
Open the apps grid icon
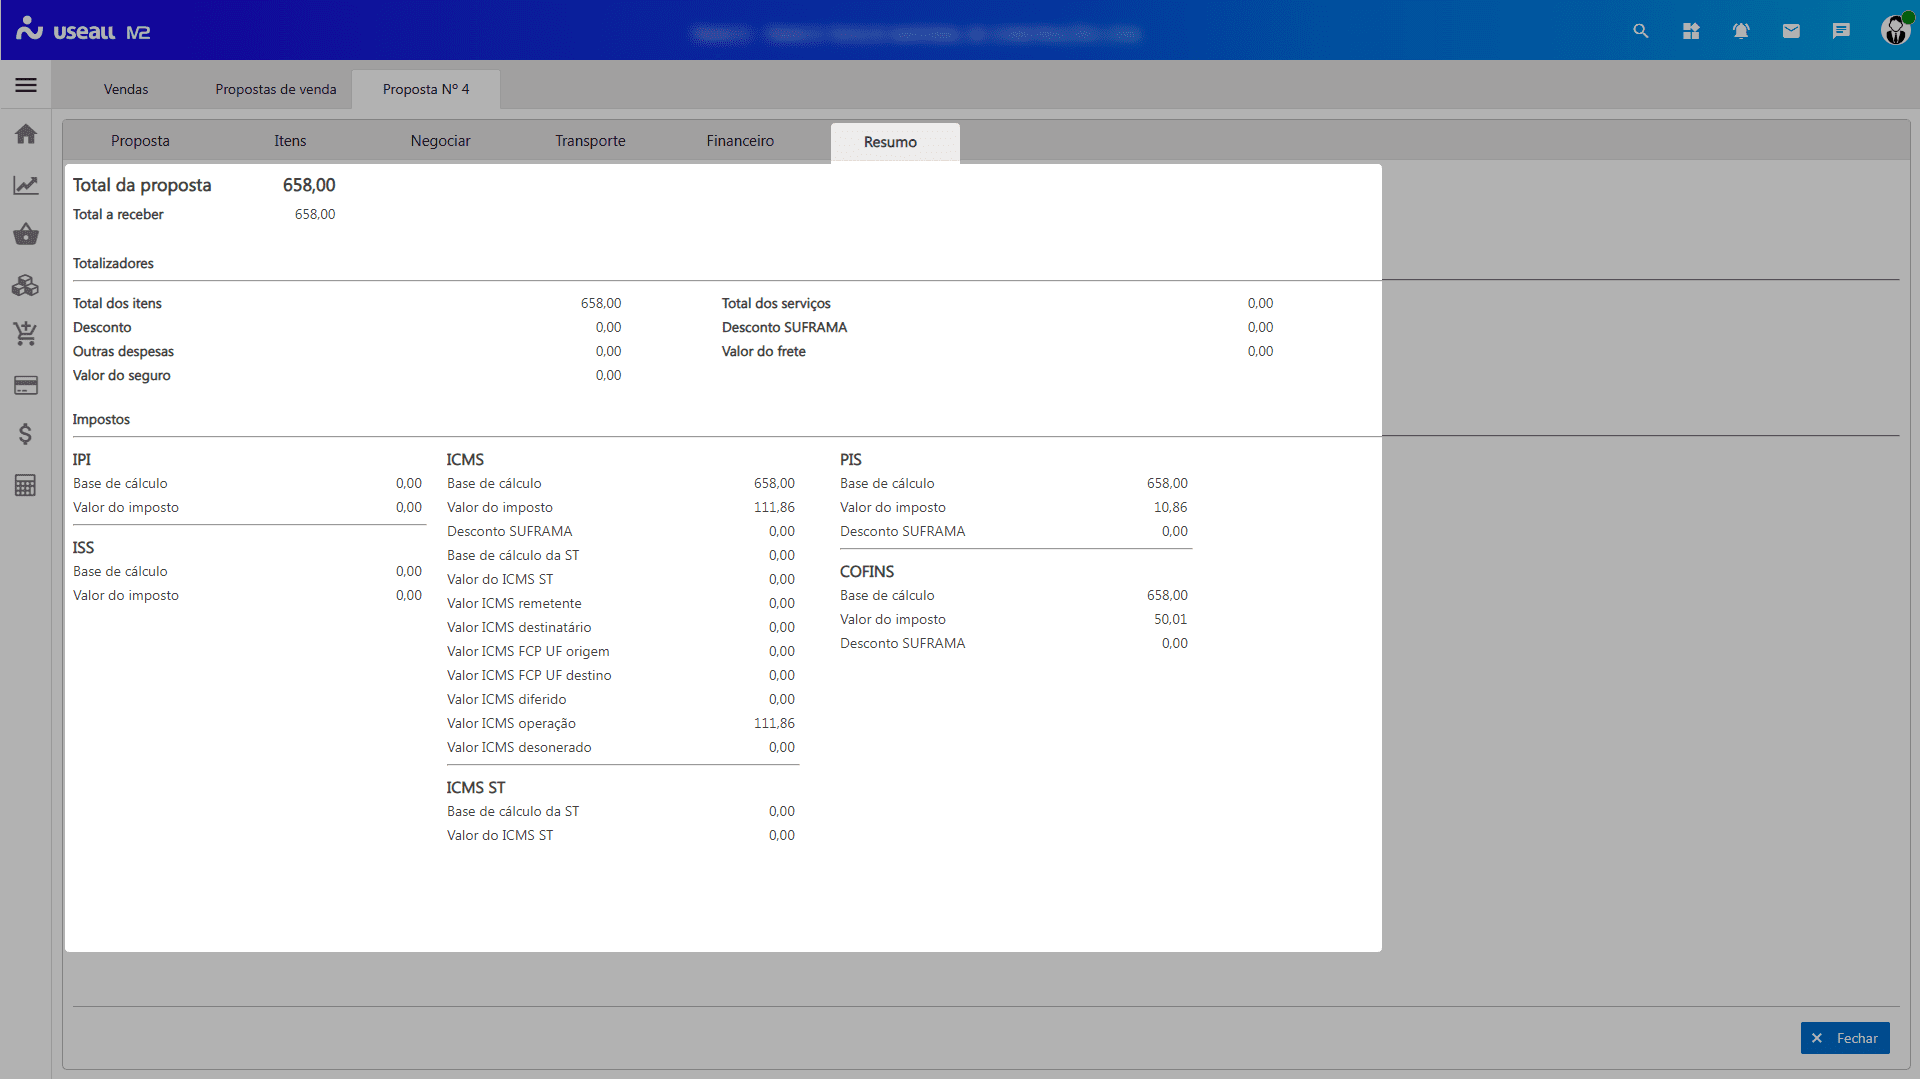(1691, 31)
